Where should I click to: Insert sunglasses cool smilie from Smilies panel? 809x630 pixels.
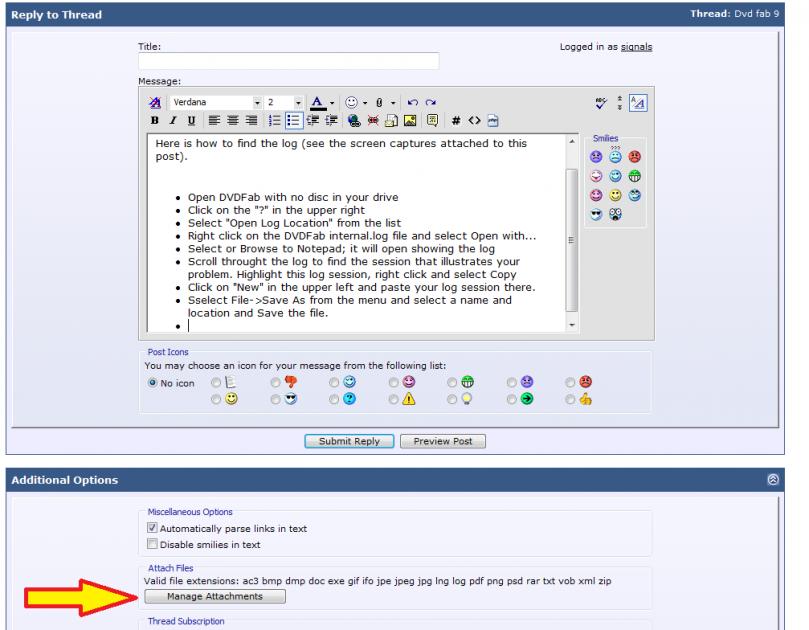596,214
